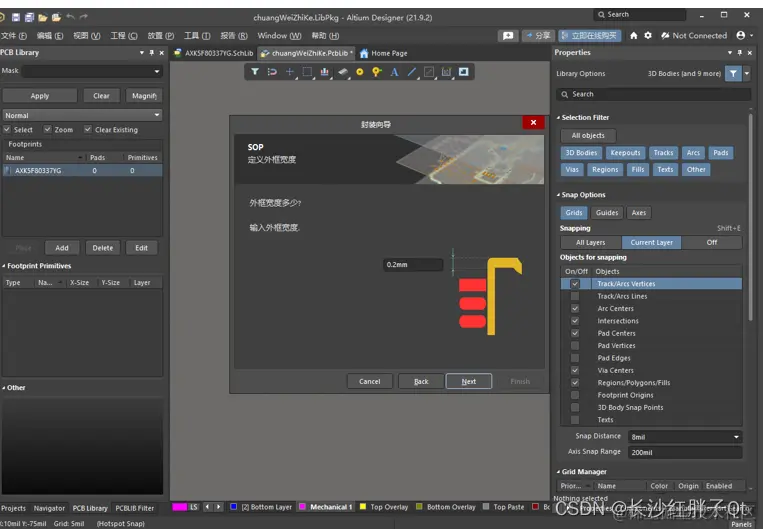Click the Save All icon

29,18
